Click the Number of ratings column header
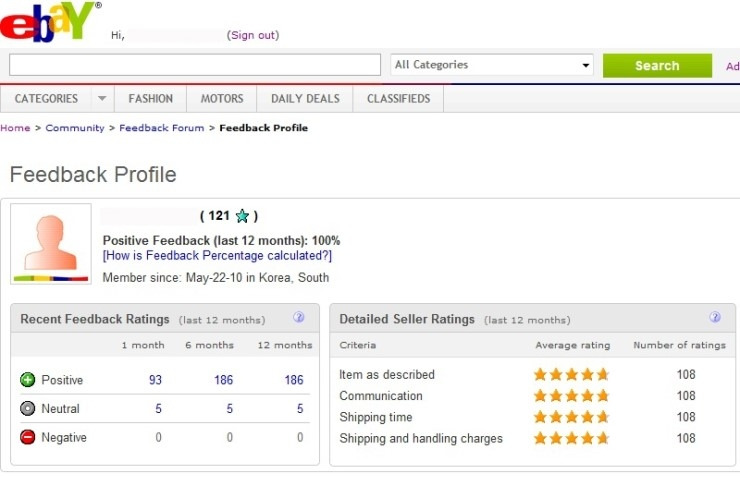 point(679,346)
